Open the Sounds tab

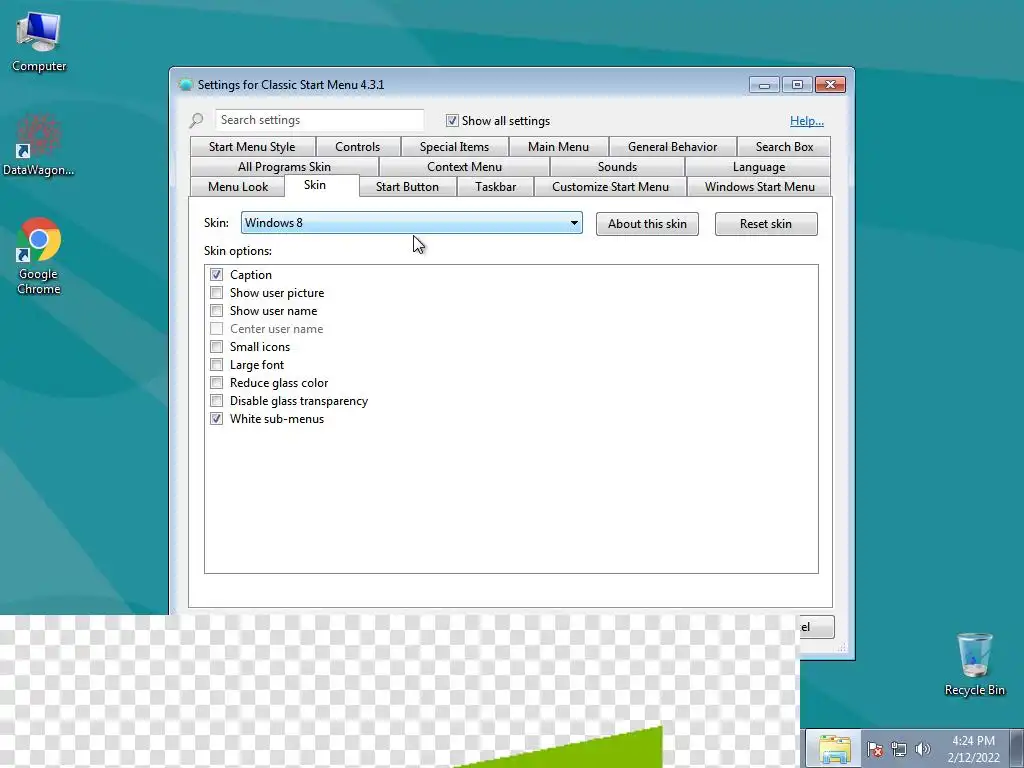tap(617, 167)
